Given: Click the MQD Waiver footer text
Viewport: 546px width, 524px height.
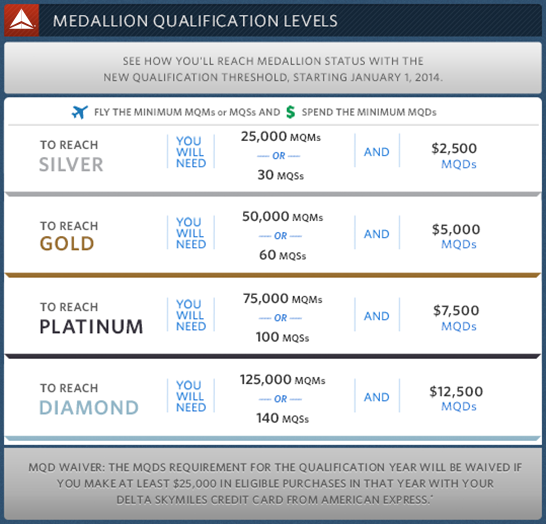Looking at the screenshot, I should click(275, 483).
